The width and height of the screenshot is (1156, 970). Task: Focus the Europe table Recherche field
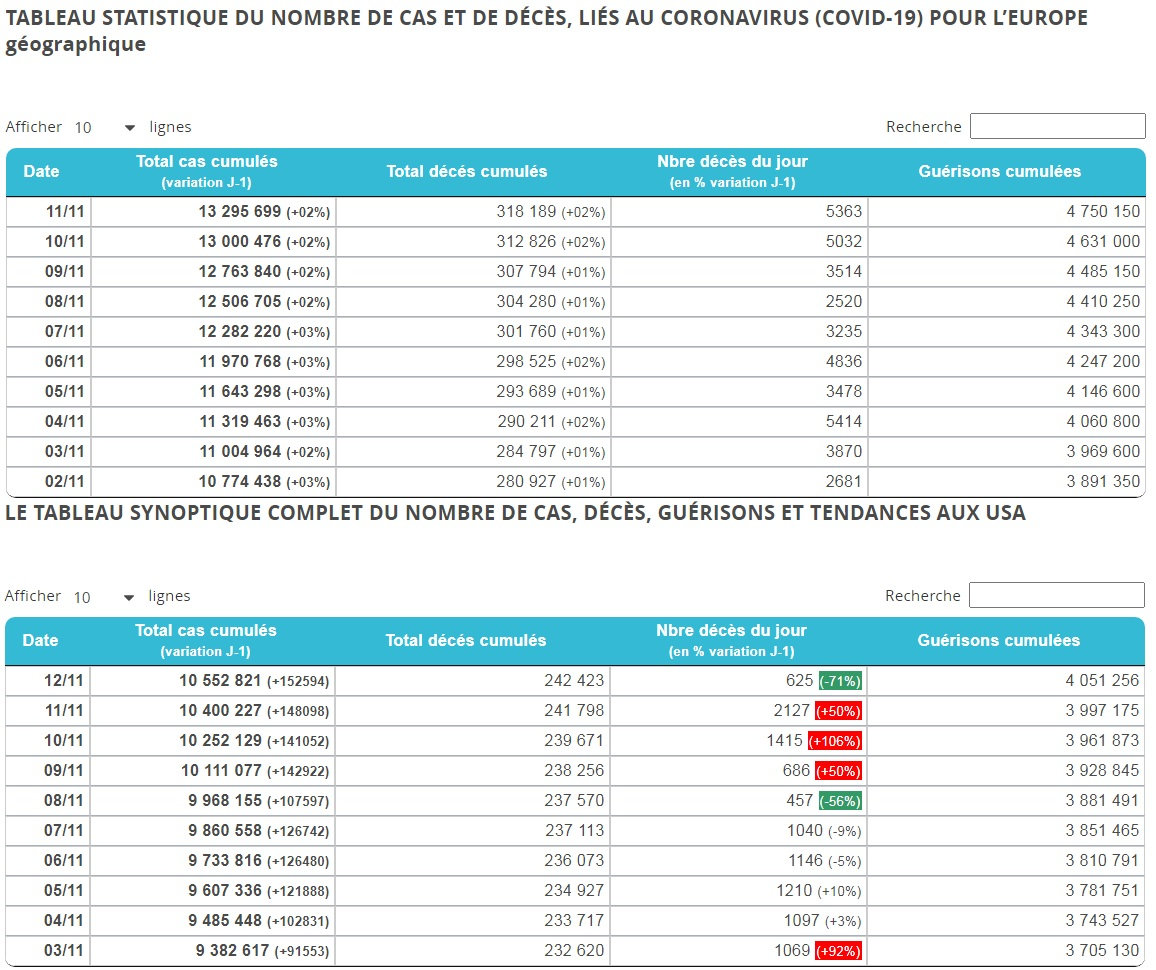pyautogui.click(x=1057, y=126)
